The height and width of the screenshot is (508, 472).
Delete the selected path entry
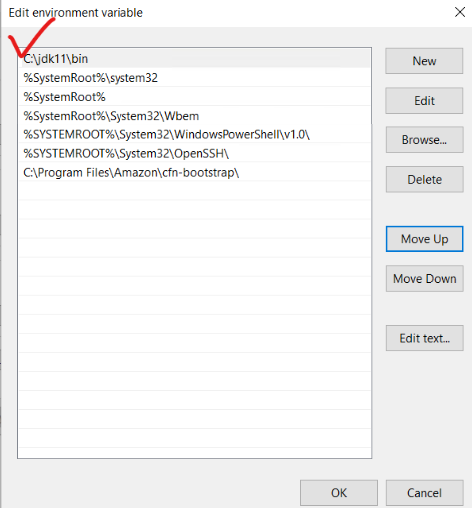(x=424, y=180)
